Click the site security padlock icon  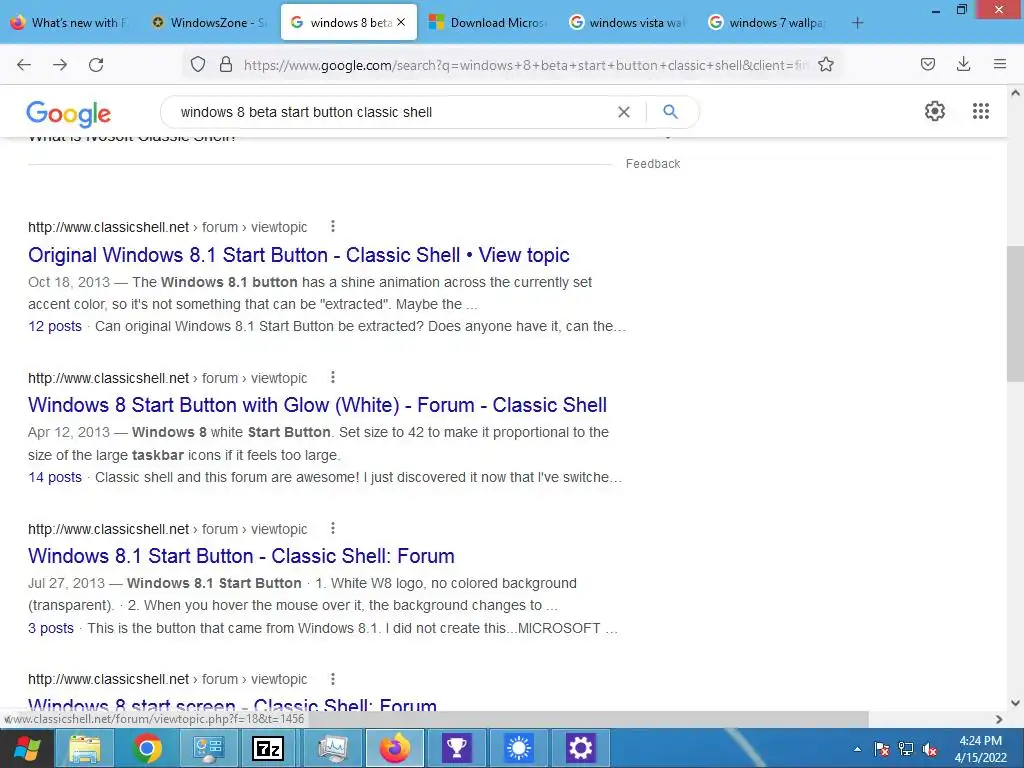pyautogui.click(x=226, y=64)
